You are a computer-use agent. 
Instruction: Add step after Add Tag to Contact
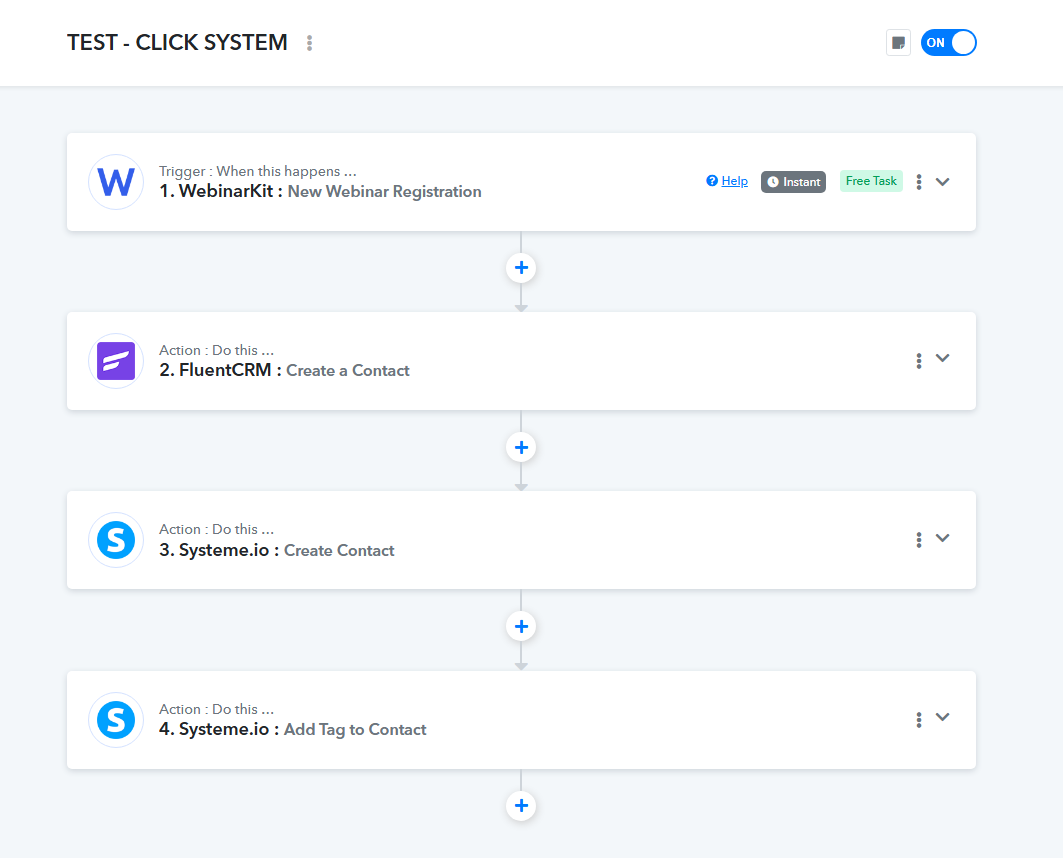(x=521, y=806)
